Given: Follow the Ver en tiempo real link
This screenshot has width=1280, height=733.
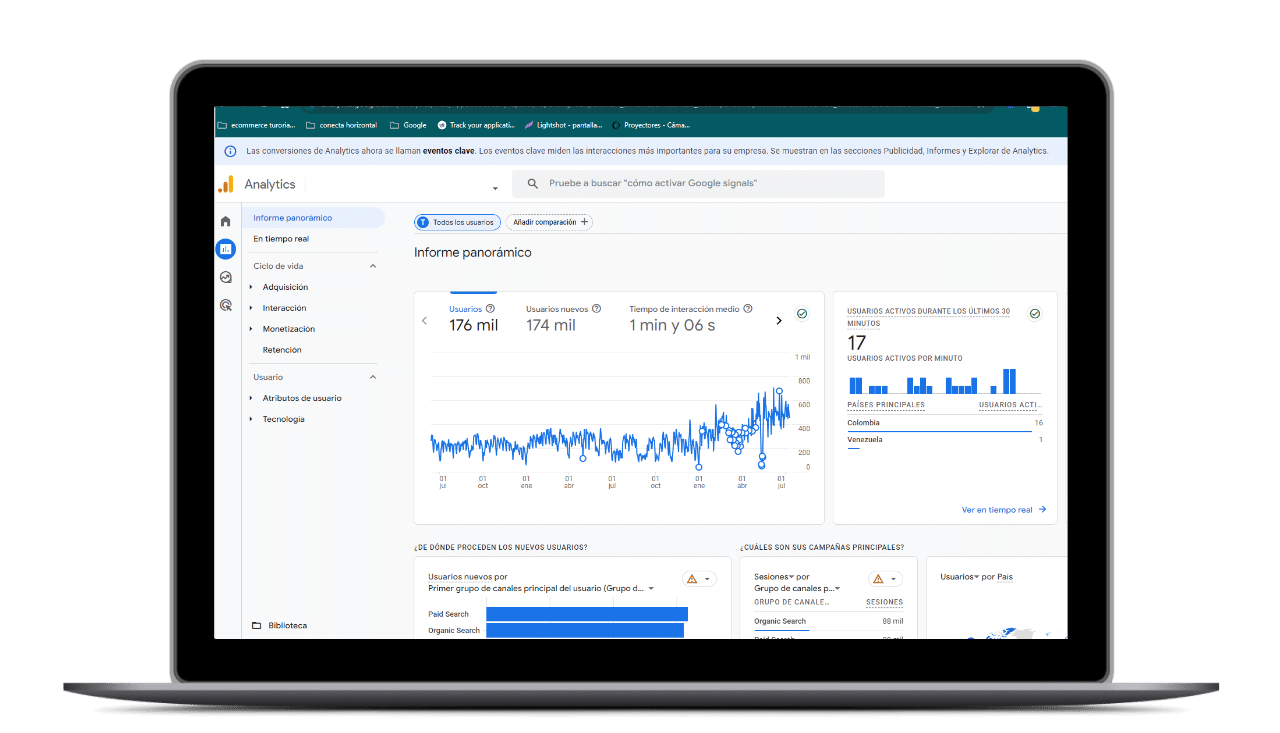Looking at the screenshot, I should point(1003,510).
